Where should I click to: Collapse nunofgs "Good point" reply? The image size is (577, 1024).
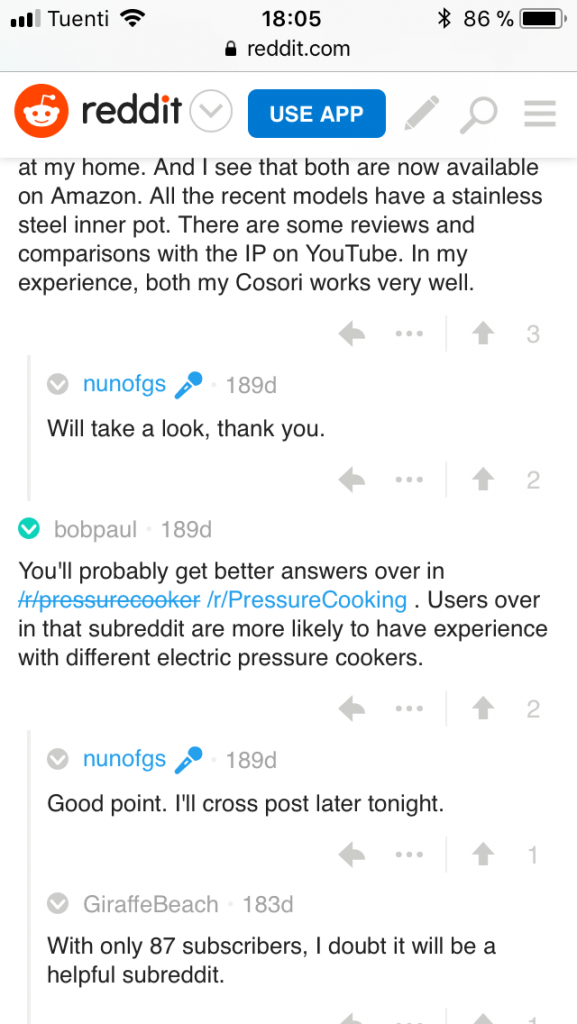click(58, 760)
